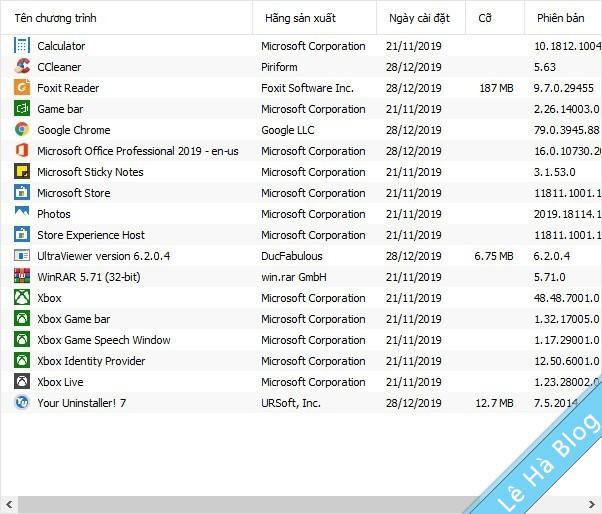602x514 pixels.
Task: Click the WinRAR books icon
Action: pos(22,276)
